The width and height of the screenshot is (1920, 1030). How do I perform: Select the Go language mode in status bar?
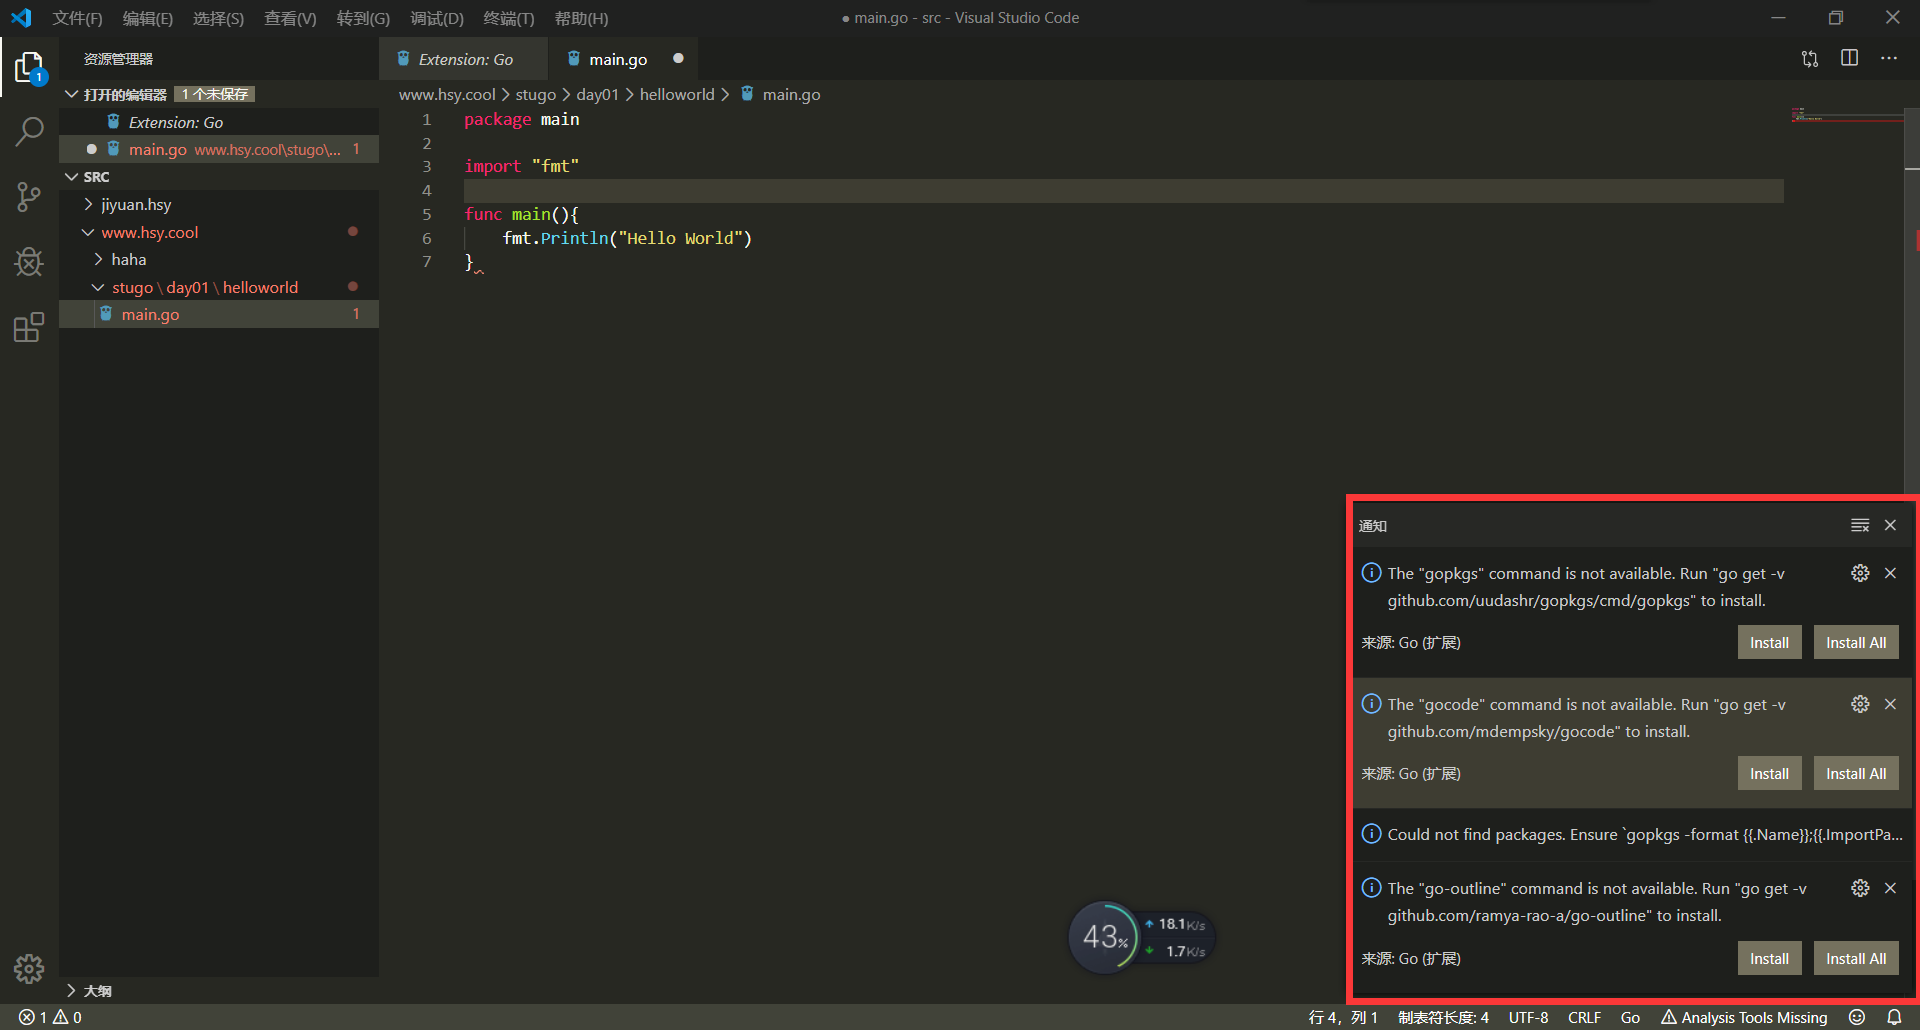point(1630,1017)
